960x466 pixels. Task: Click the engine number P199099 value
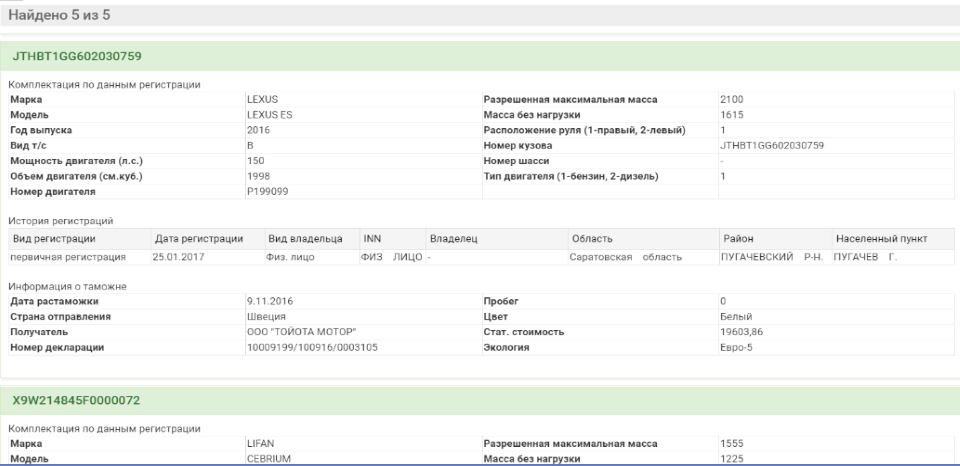pyautogui.click(x=267, y=191)
